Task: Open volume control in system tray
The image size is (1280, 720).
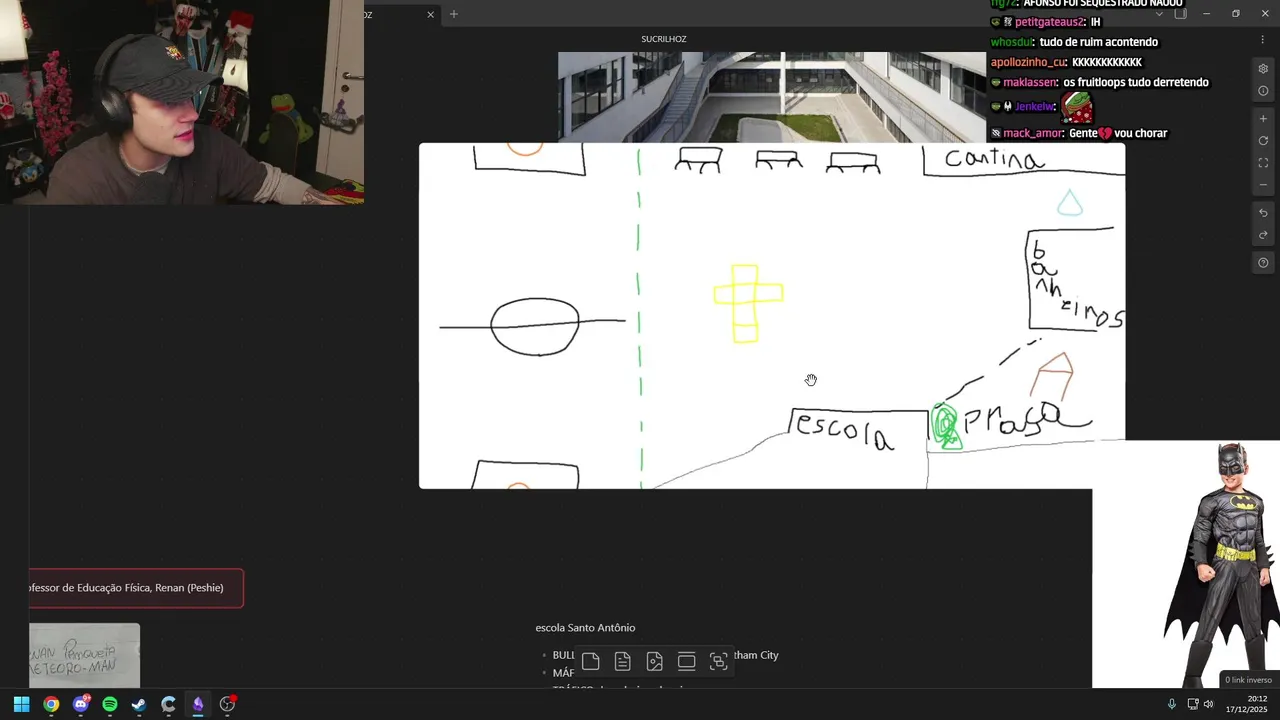Action: pyautogui.click(x=1208, y=704)
